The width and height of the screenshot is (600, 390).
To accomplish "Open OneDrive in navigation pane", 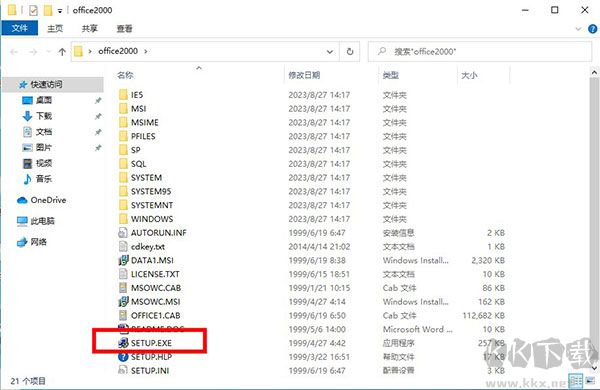I will (x=48, y=200).
